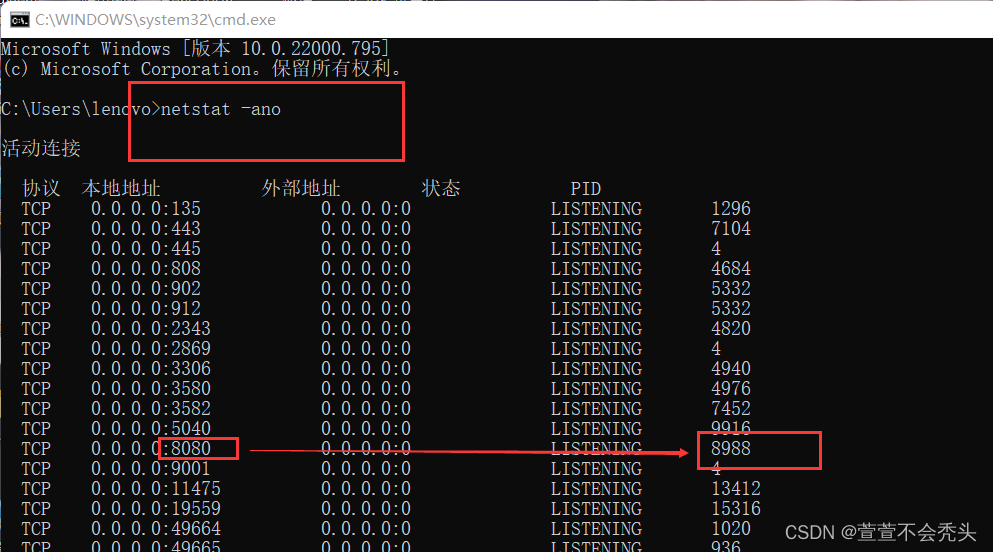Select the PID value 4684
The width and height of the screenshot is (993, 552).
pos(731,269)
